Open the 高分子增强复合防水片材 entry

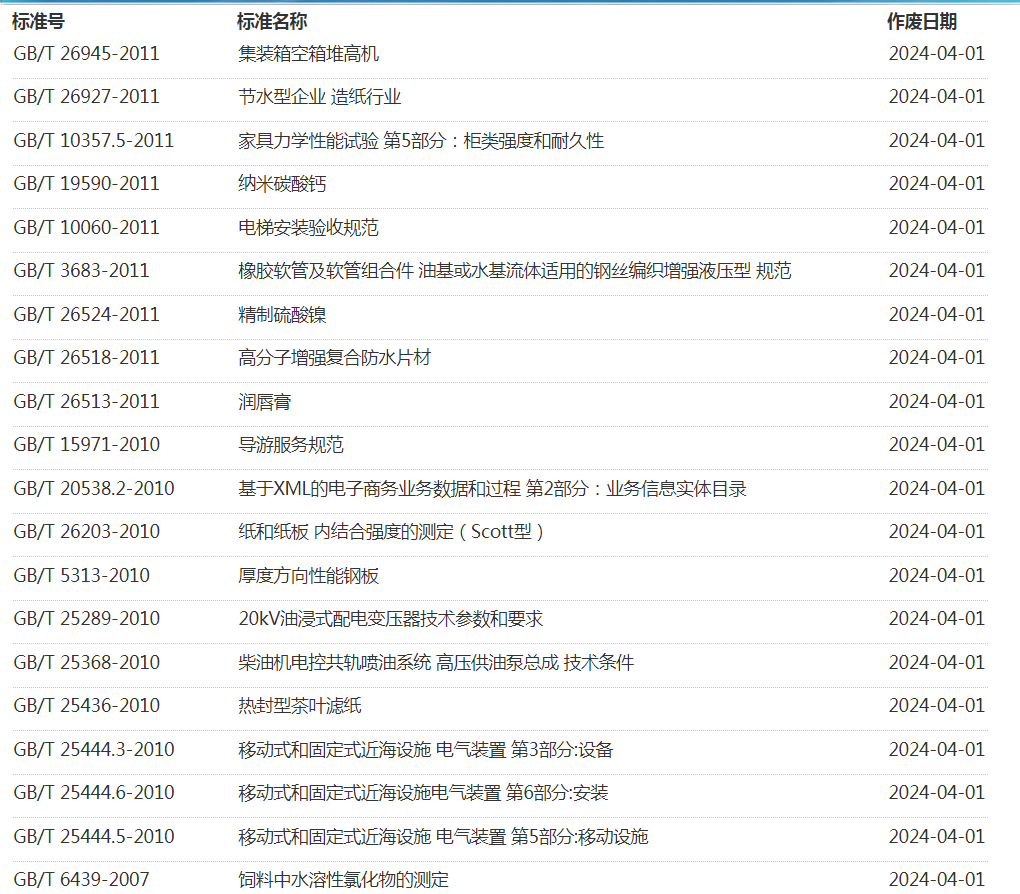(x=334, y=358)
